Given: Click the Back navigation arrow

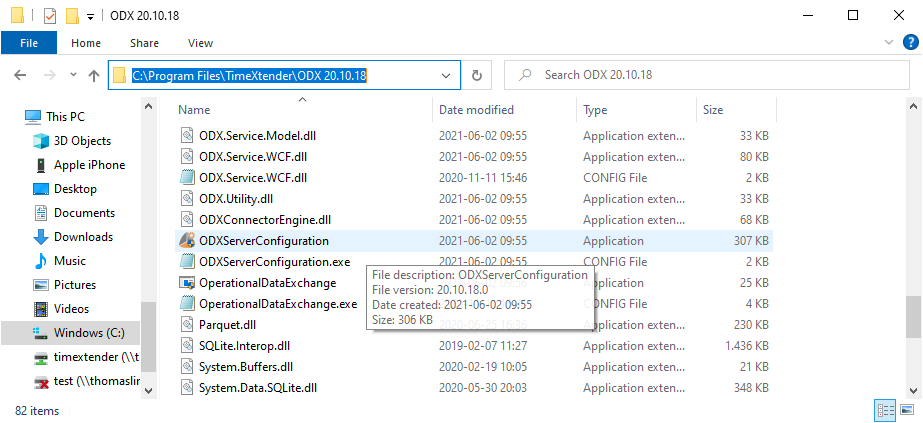Looking at the screenshot, I should (20, 75).
